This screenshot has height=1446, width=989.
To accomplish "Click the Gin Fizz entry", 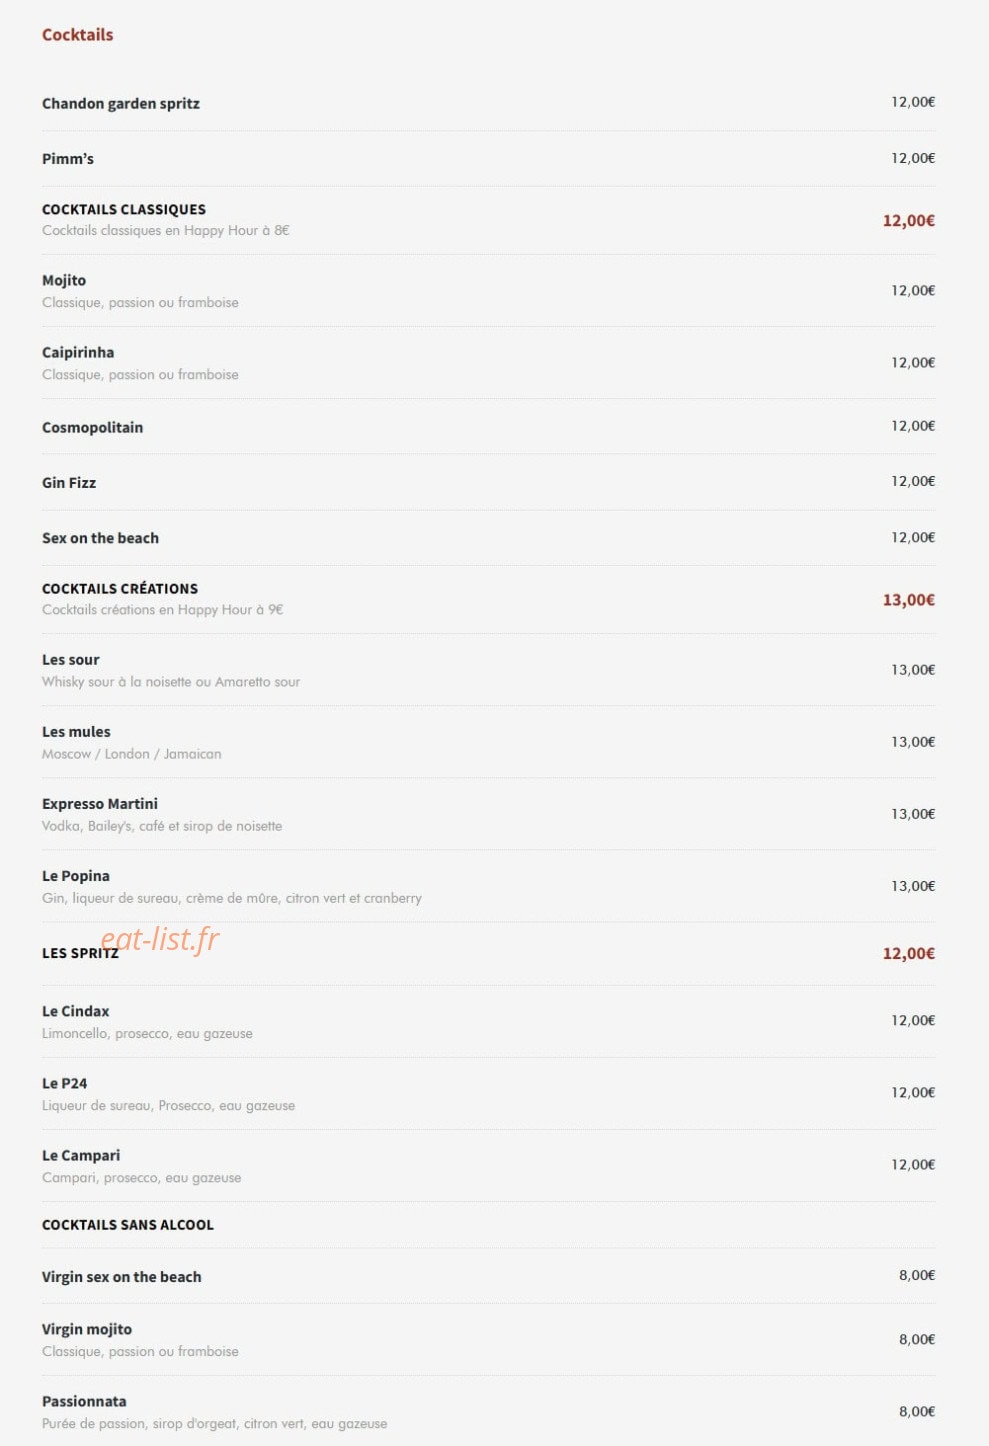I will pyautogui.click(x=69, y=483).
